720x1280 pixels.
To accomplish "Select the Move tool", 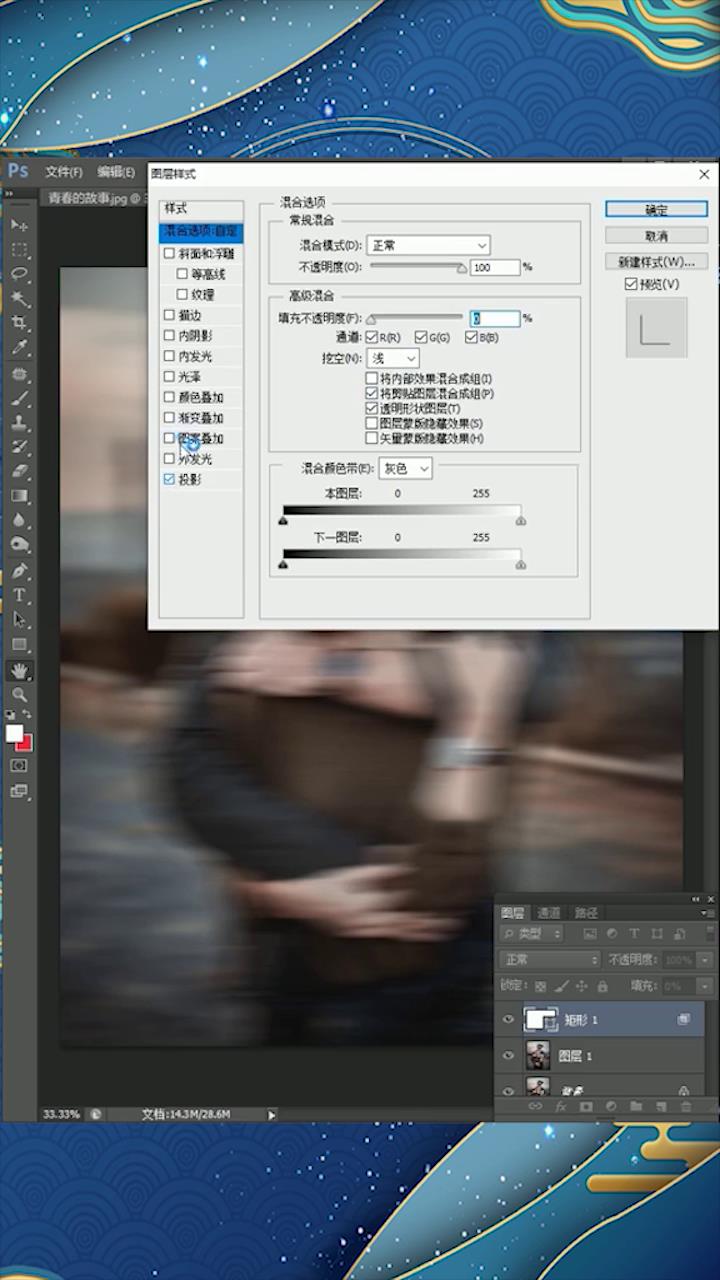I will coord(19,225).
